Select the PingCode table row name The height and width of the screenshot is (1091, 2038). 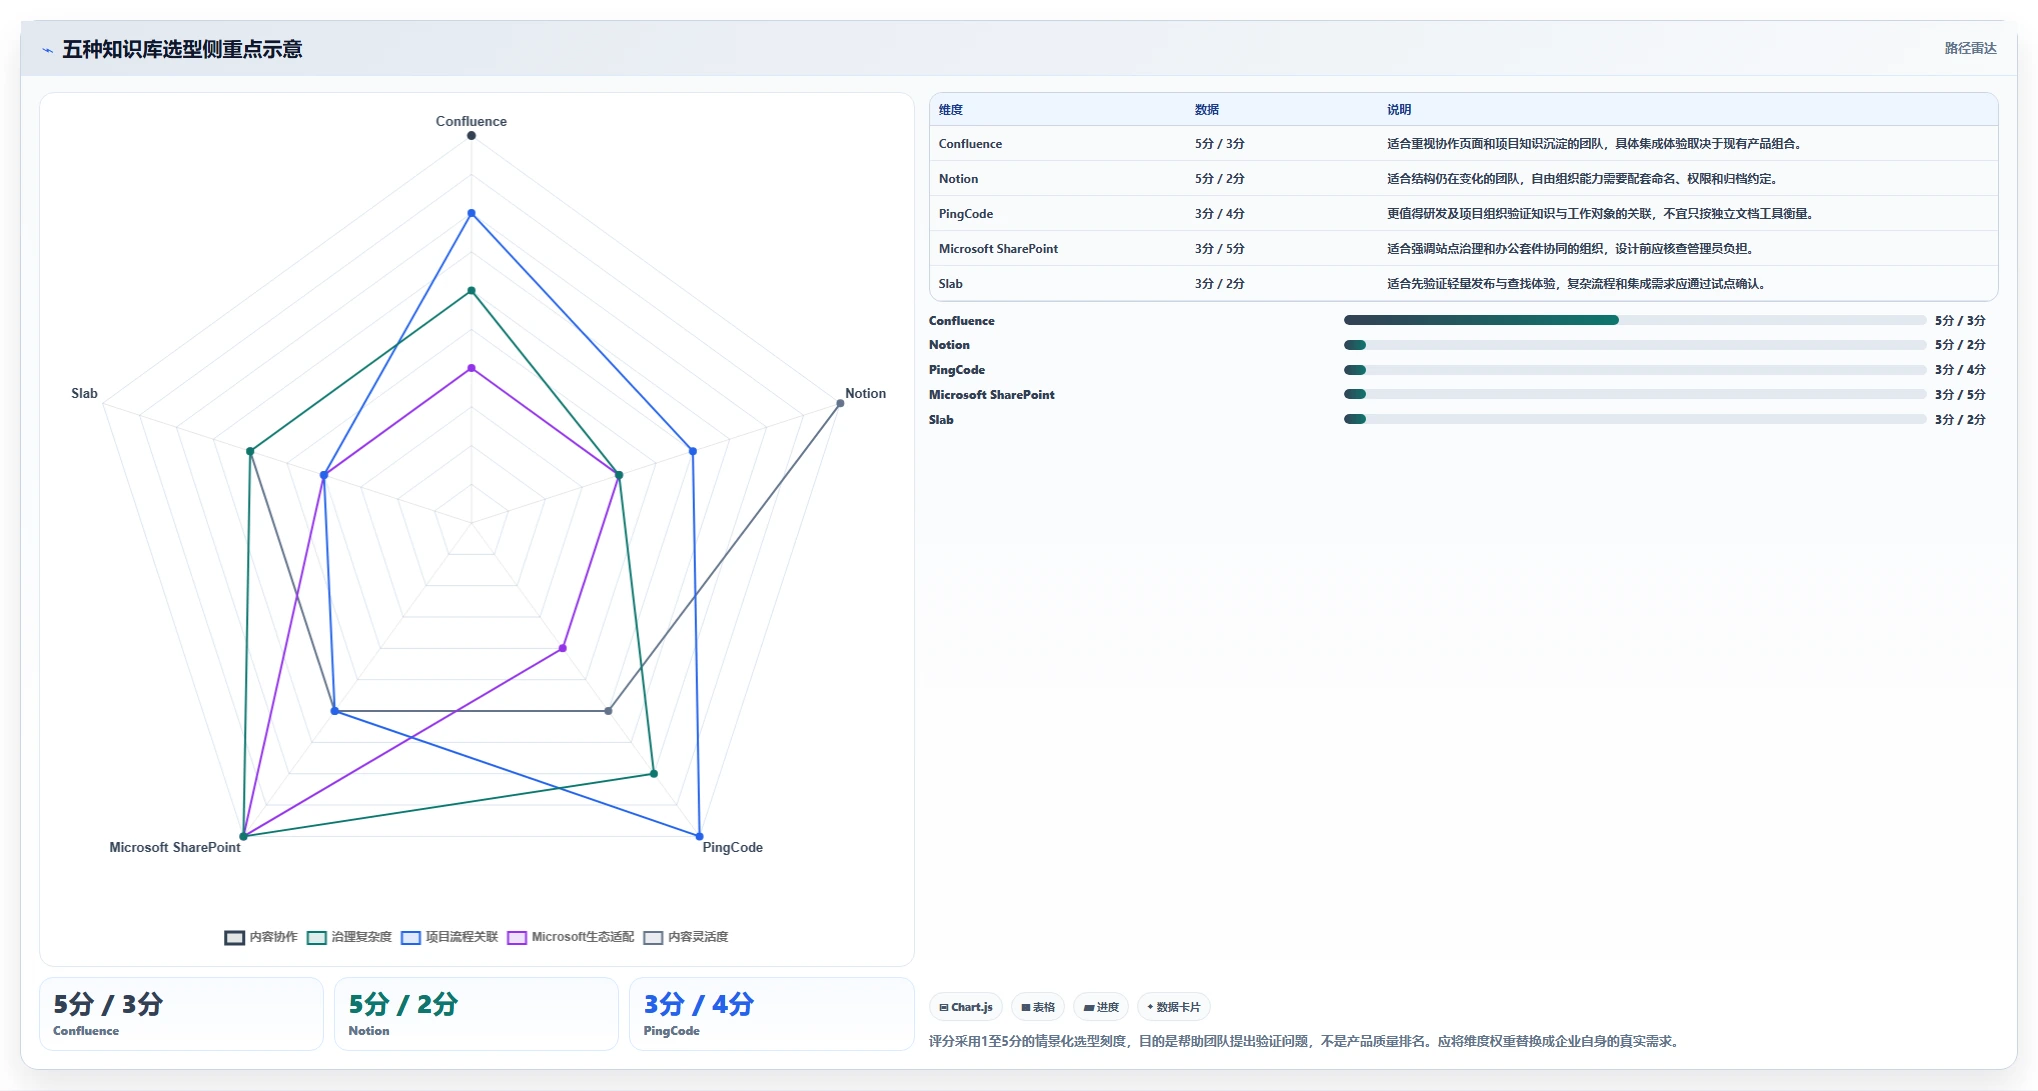[966, 214]
